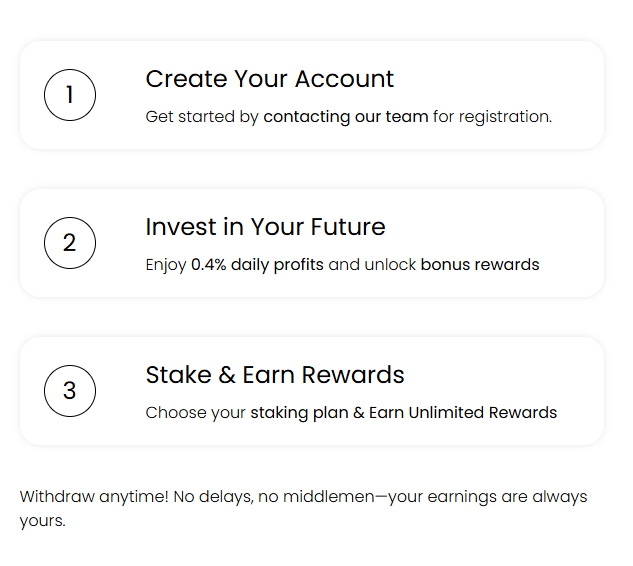Click the circled number 2 step icon
This screenshot has height=566, width=633.
click(x=70, y=243)
